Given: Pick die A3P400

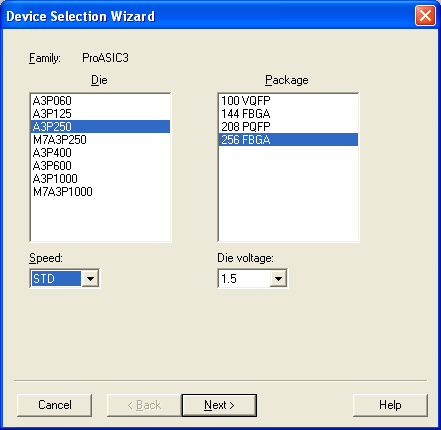Looking at the screenshot, I should coord(100,153).
